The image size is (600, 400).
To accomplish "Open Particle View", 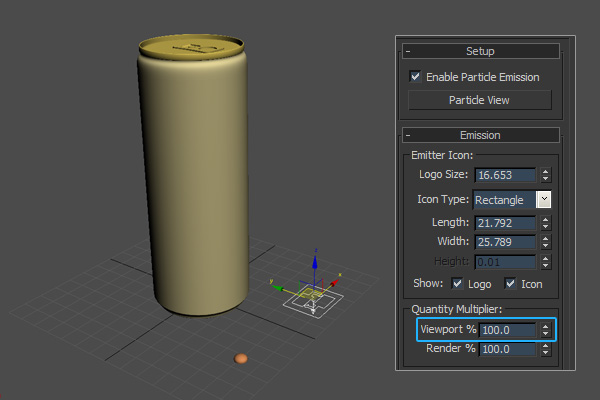I will (x=480, y=100).
